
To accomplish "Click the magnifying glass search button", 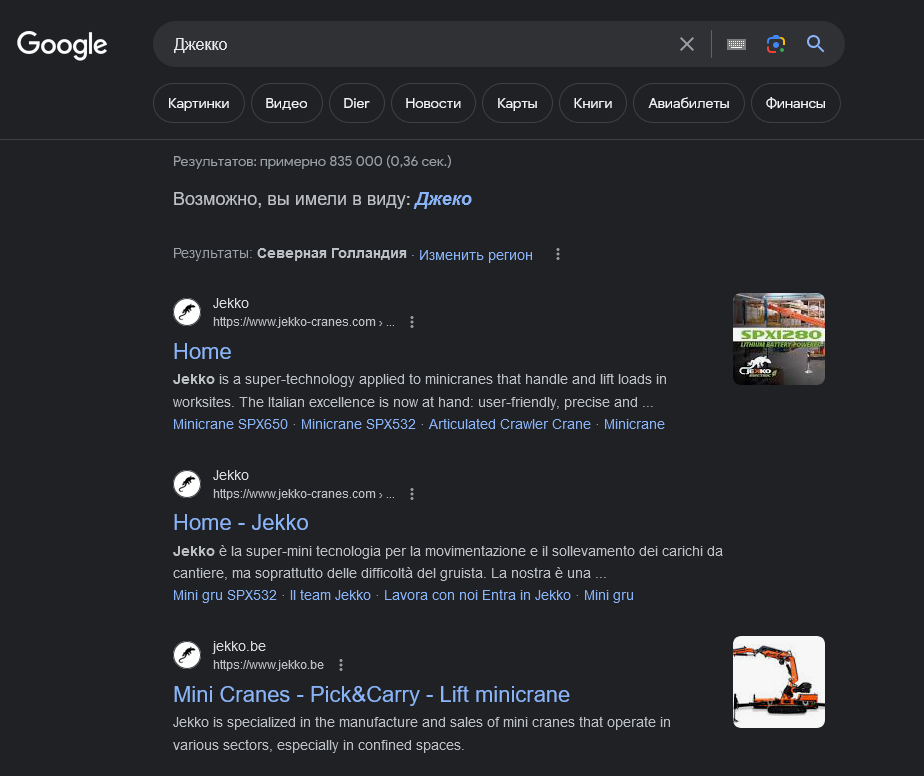I will (815, 44).
